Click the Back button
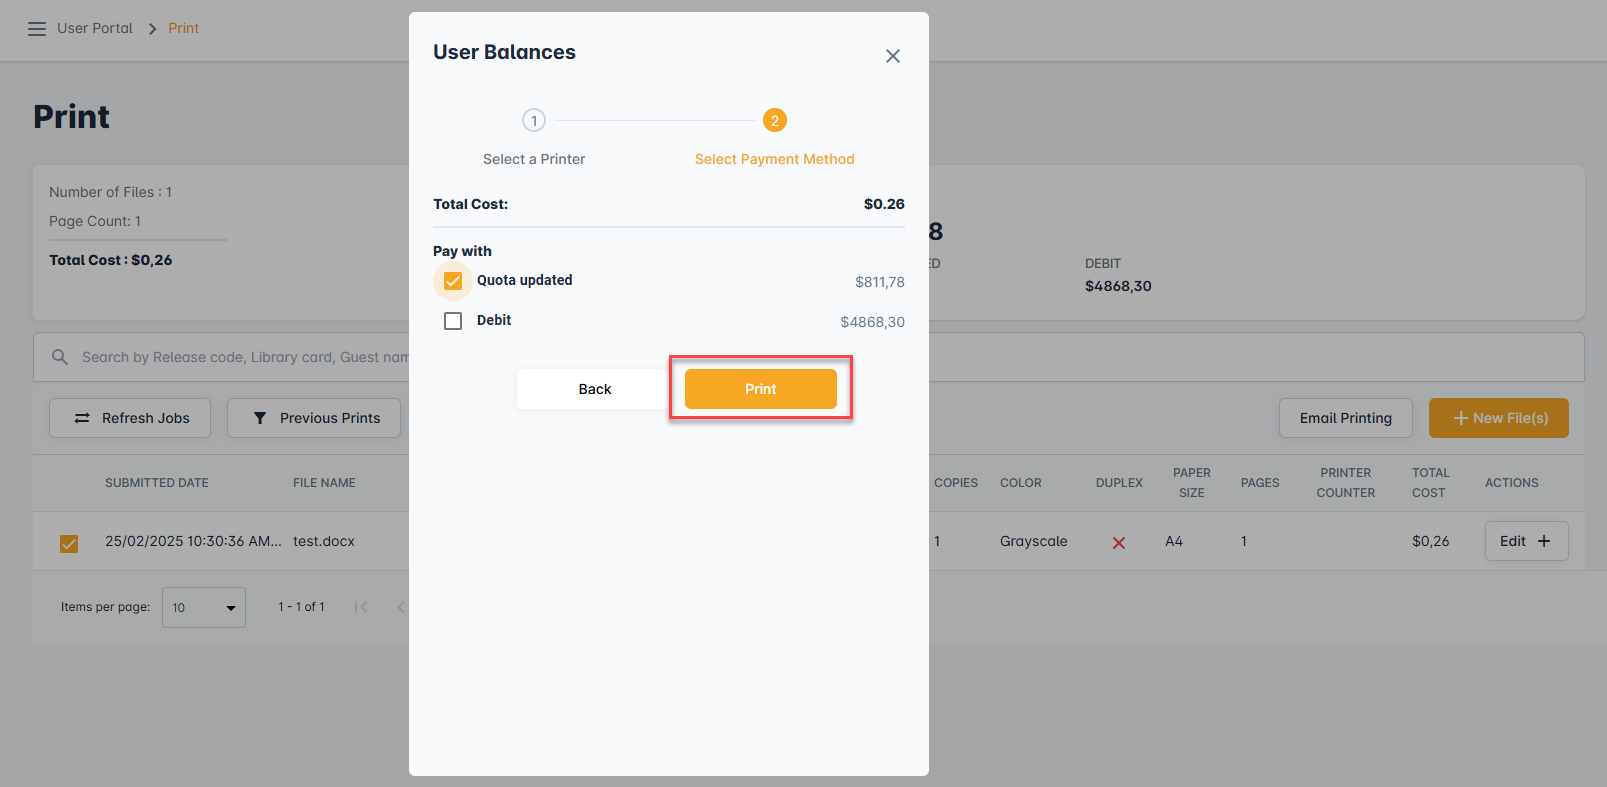This screenshot has width=1607, height=787. tap(594, 389)
